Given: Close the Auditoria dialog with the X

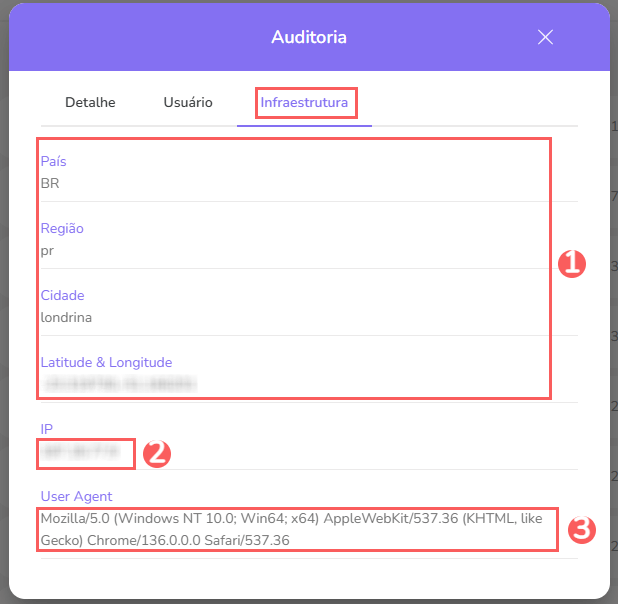Looking at the screenshot, I should click(x=545, y=37).
